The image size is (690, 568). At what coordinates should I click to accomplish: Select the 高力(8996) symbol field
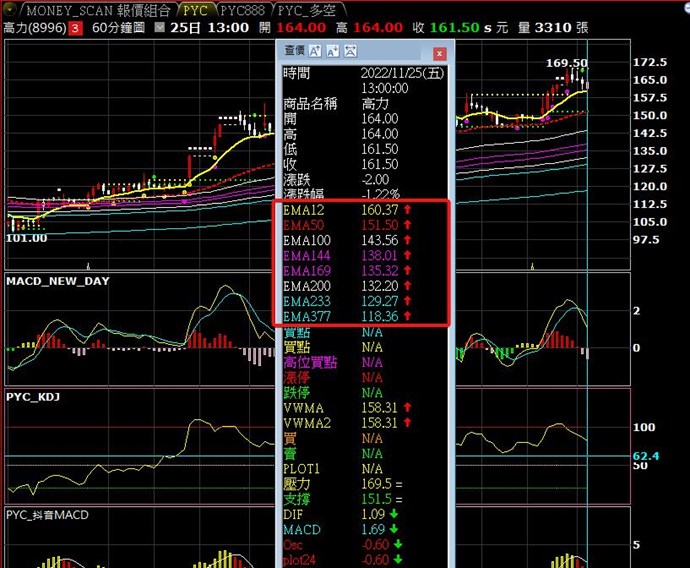(35, 28)
